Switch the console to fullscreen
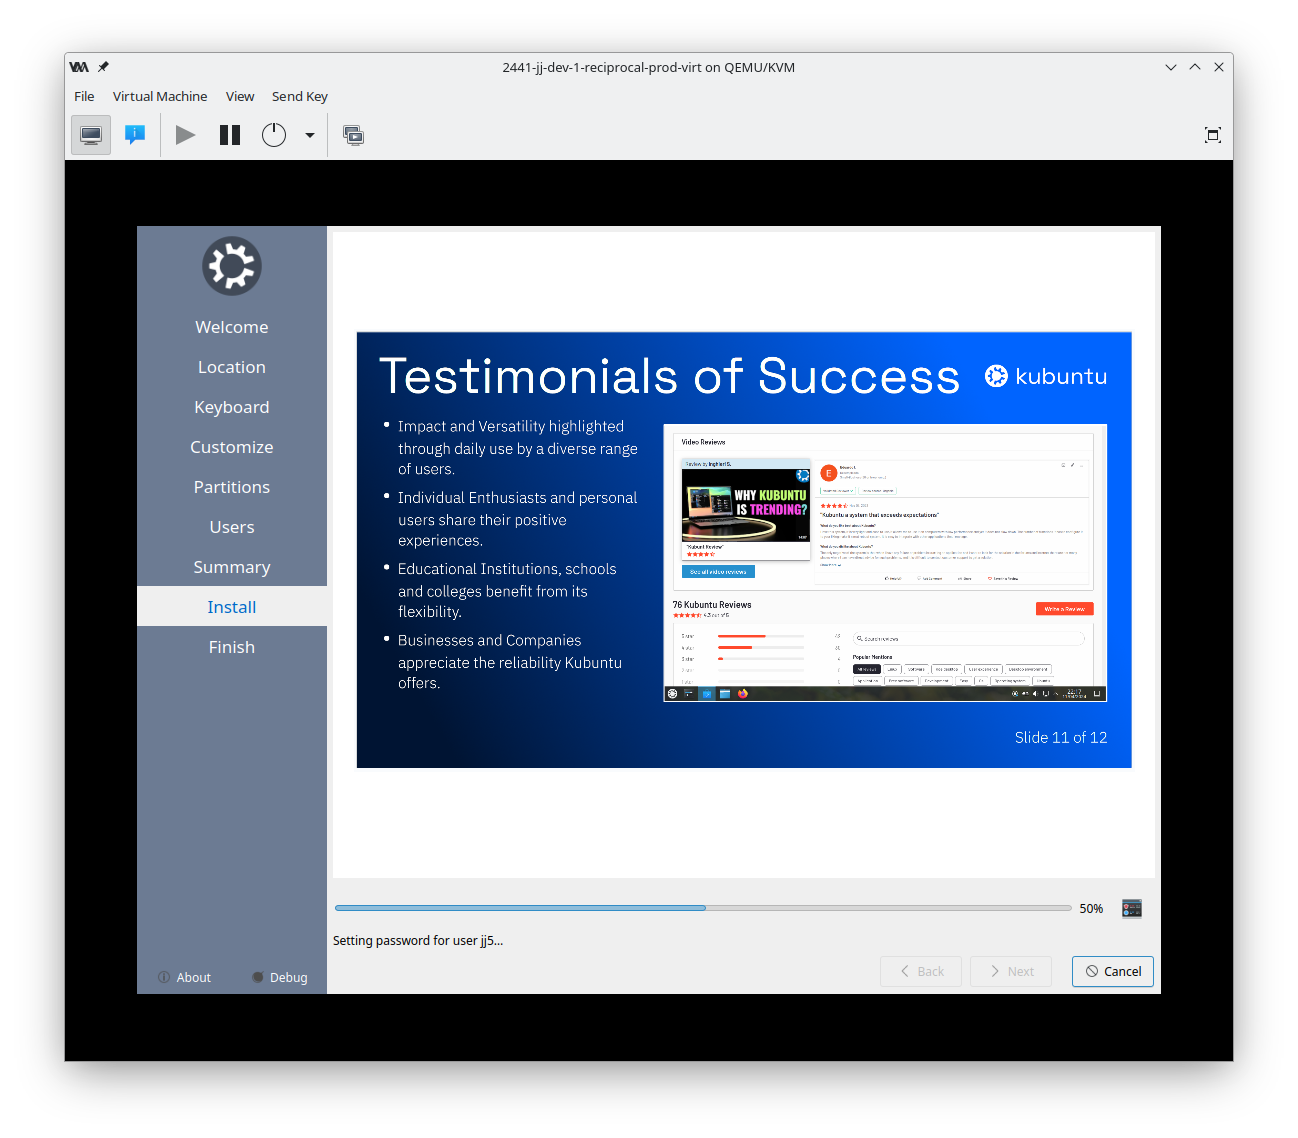Viewport: 1298px width, 1138px height. [1213, 135]
